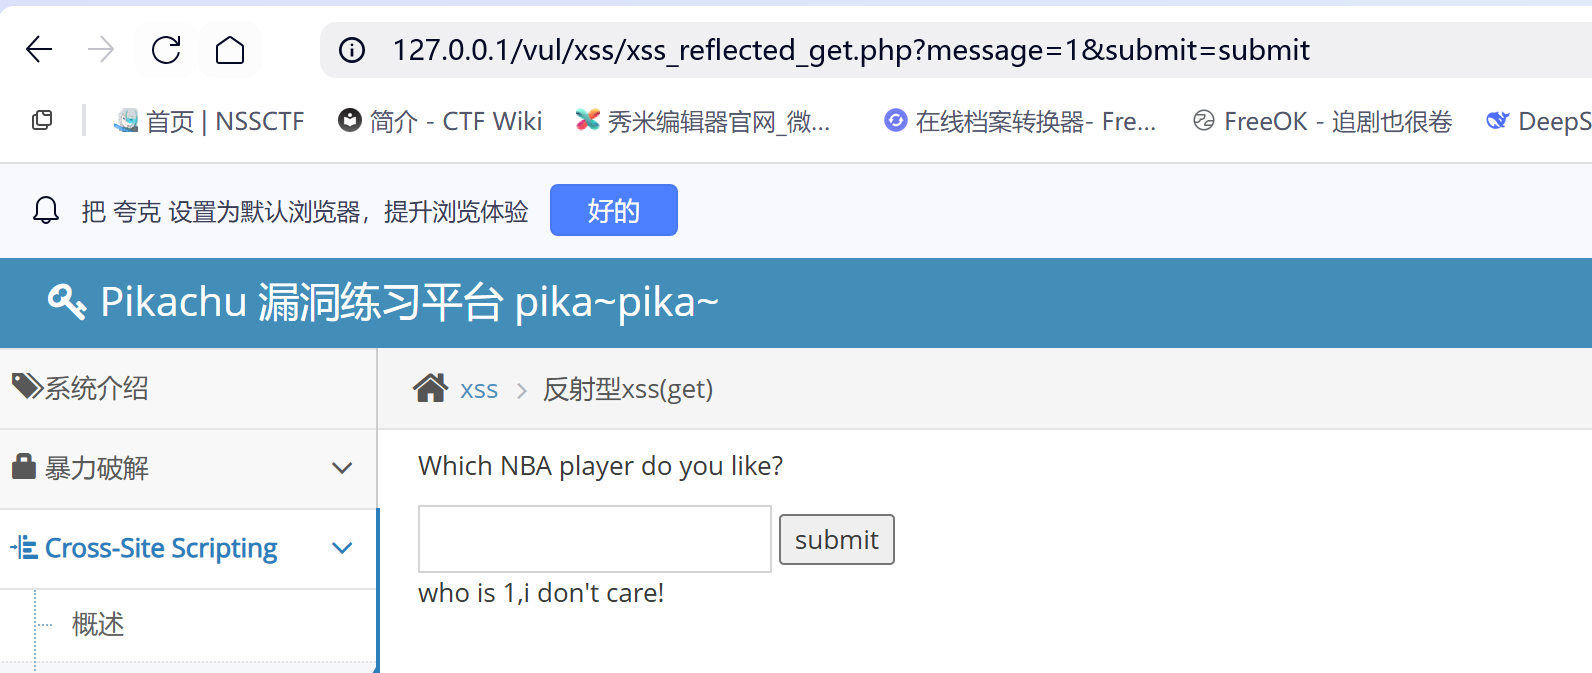The height and width of the screenshot is (673, 1592).
Task: Click the site info icon in address bar
Action: click(352, 49)
